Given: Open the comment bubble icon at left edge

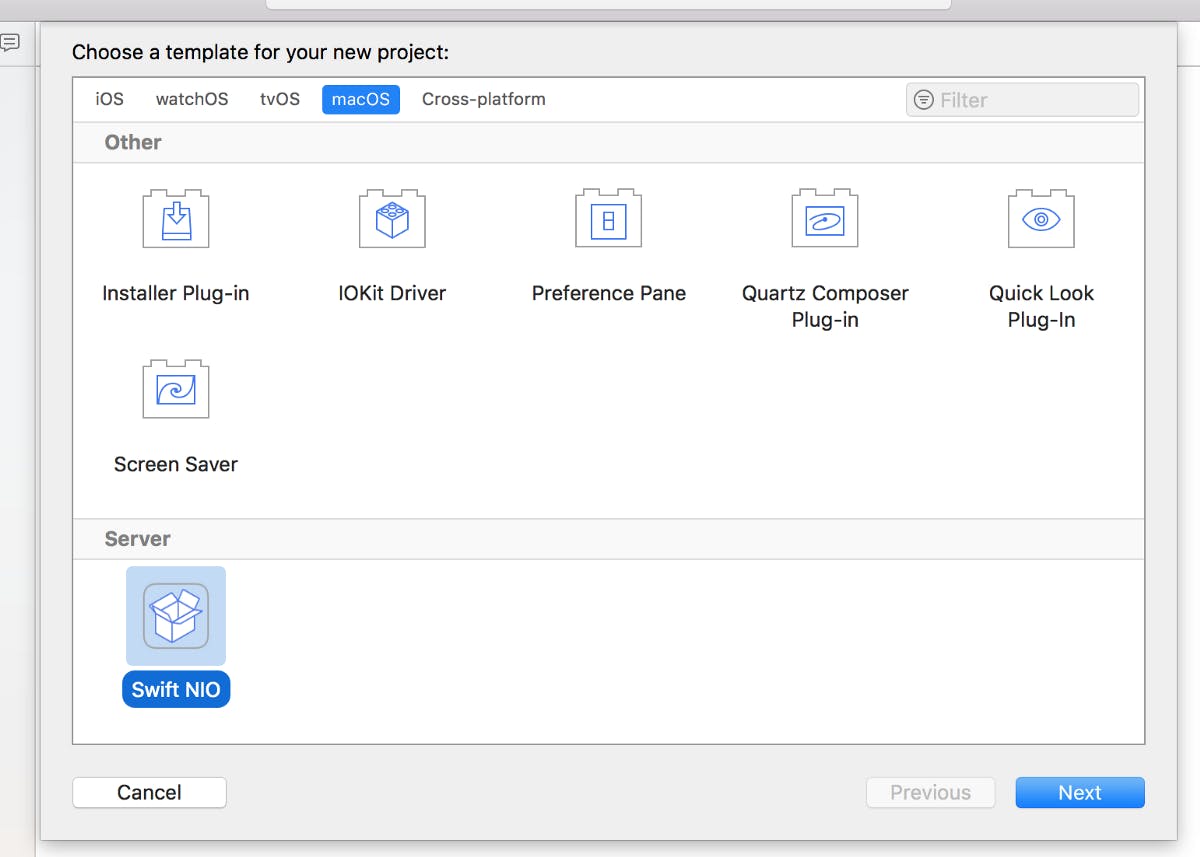Looking at the screenshot, I should (x=10, y=42).
